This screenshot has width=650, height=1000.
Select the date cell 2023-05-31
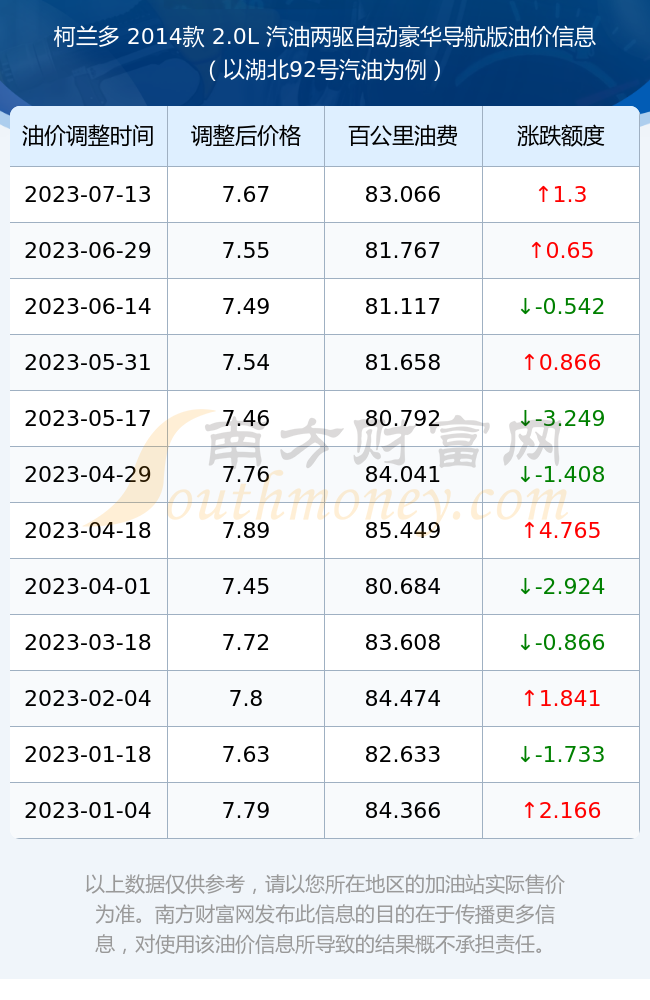click(x=88, y=362)
